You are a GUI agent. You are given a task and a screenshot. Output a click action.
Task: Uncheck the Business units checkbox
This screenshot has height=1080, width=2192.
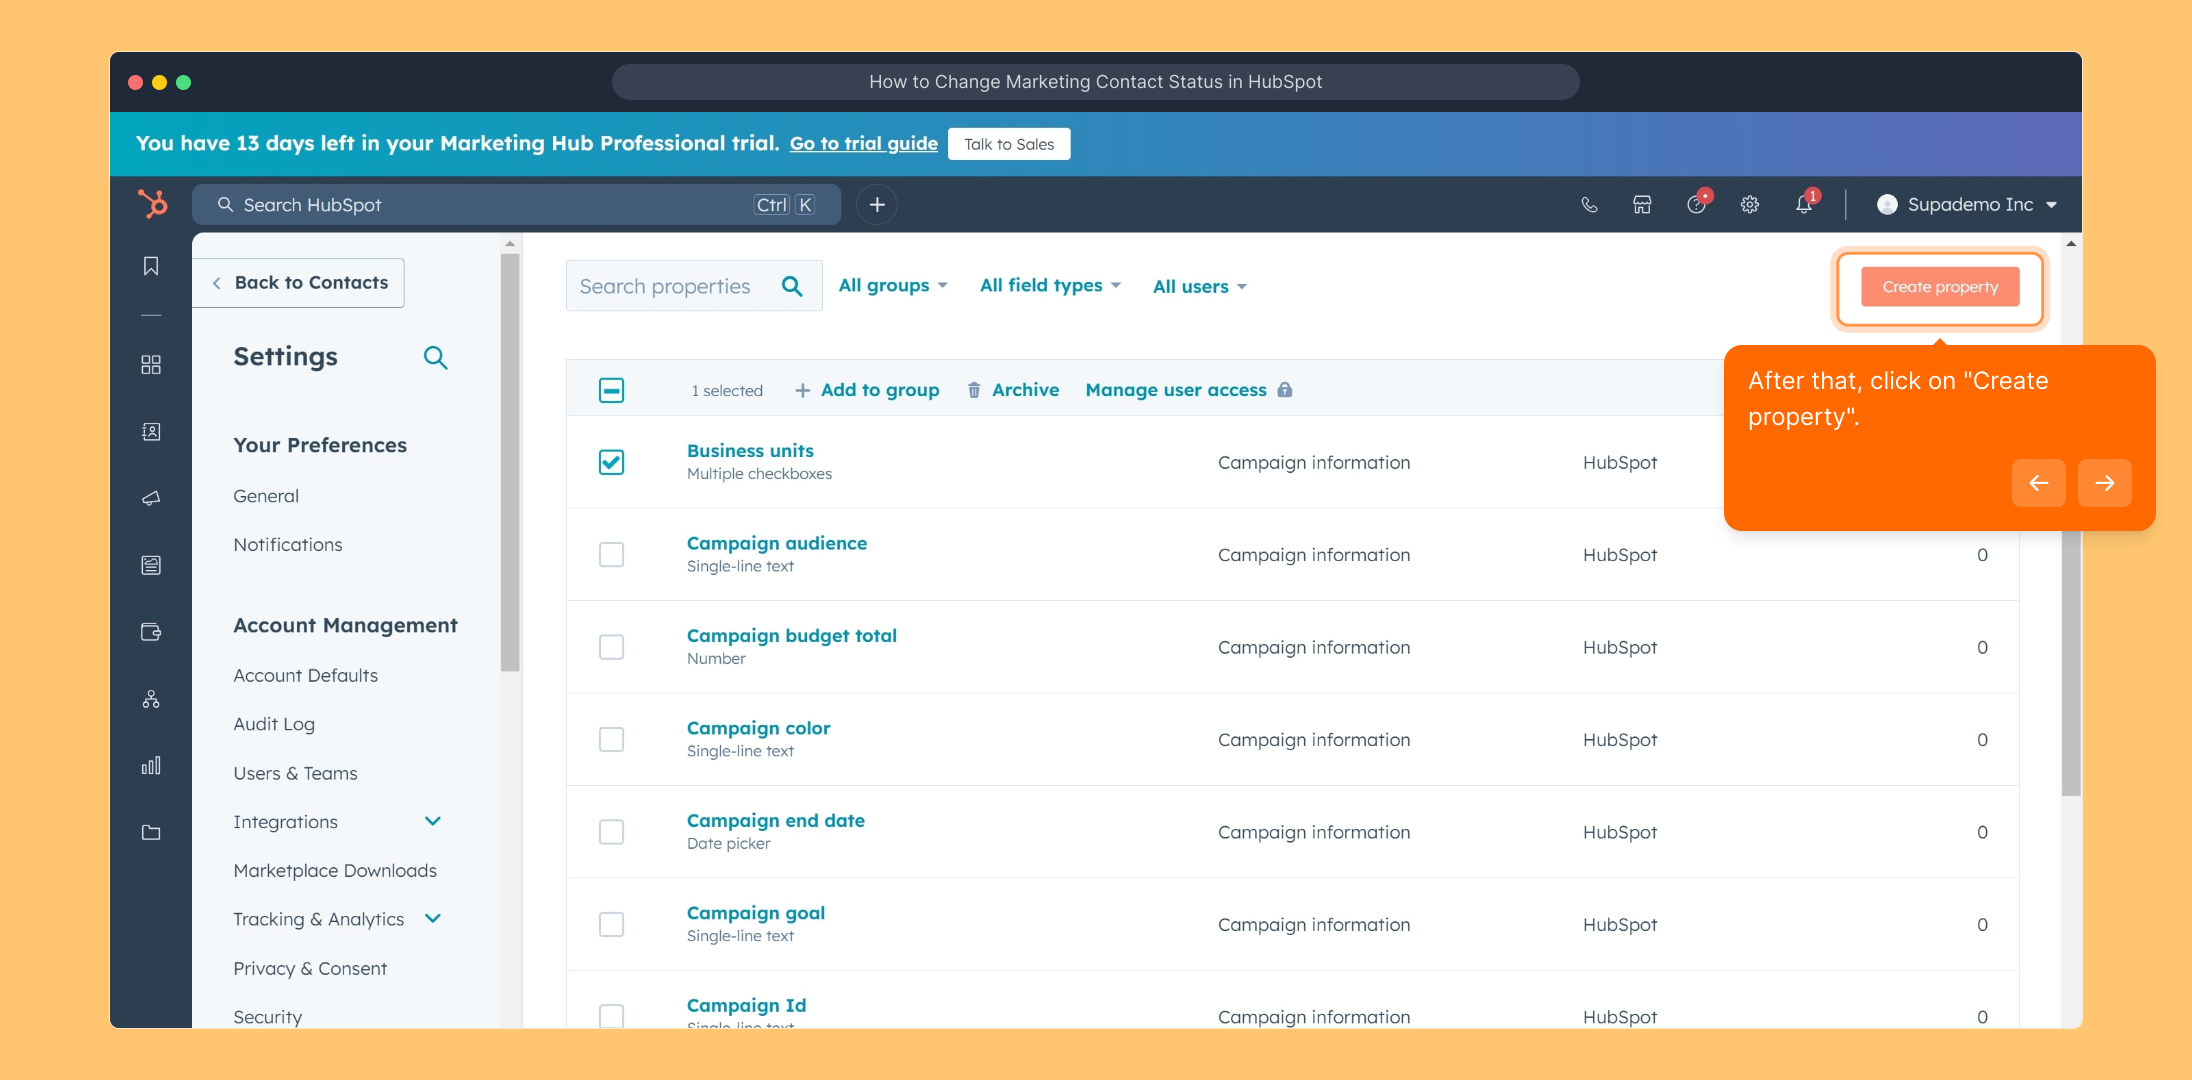click(x=611, y=462)
